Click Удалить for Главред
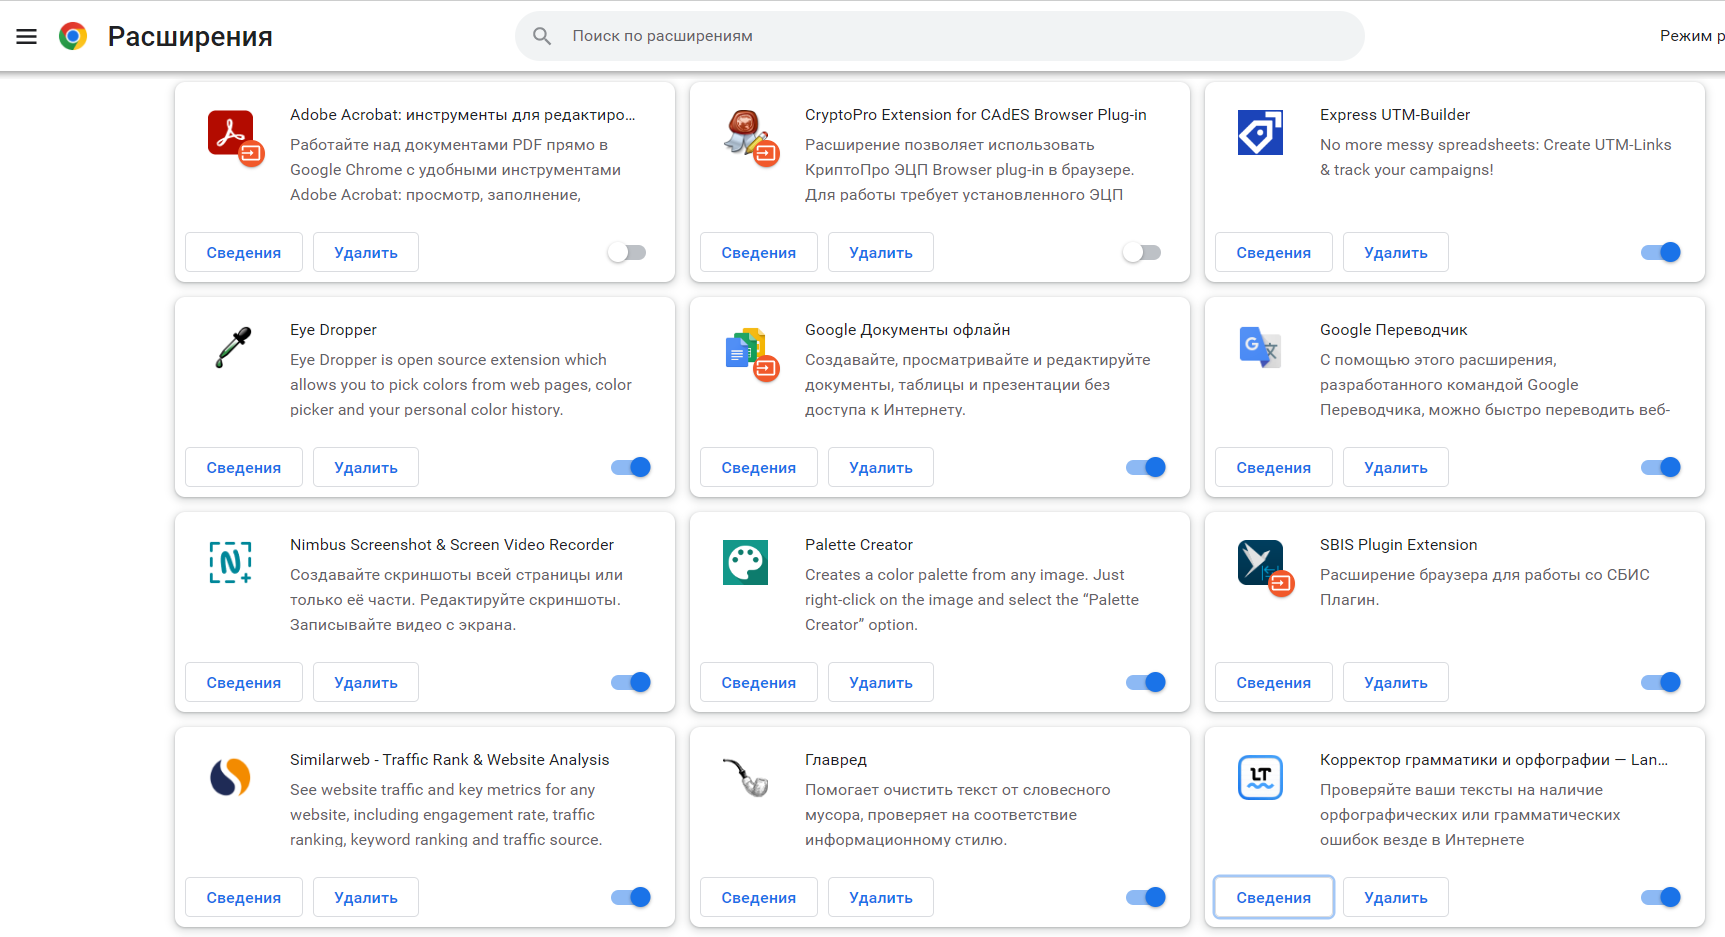The width and height of the screenshot is (1725, 937). click(x=881, y=897)
